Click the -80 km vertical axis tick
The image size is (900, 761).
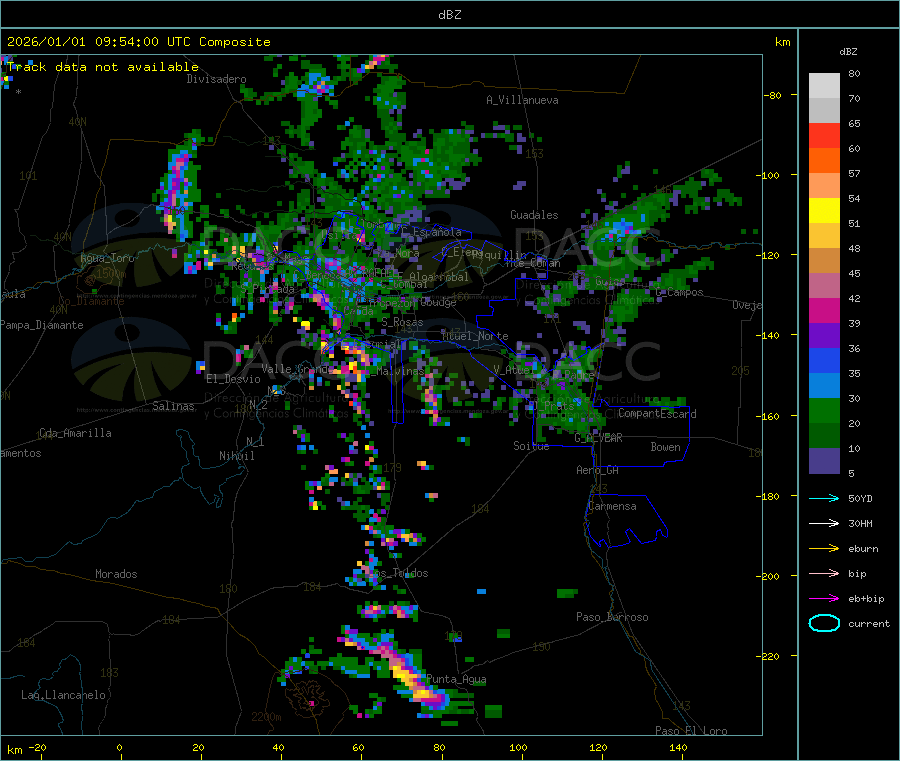click(773, 95)
